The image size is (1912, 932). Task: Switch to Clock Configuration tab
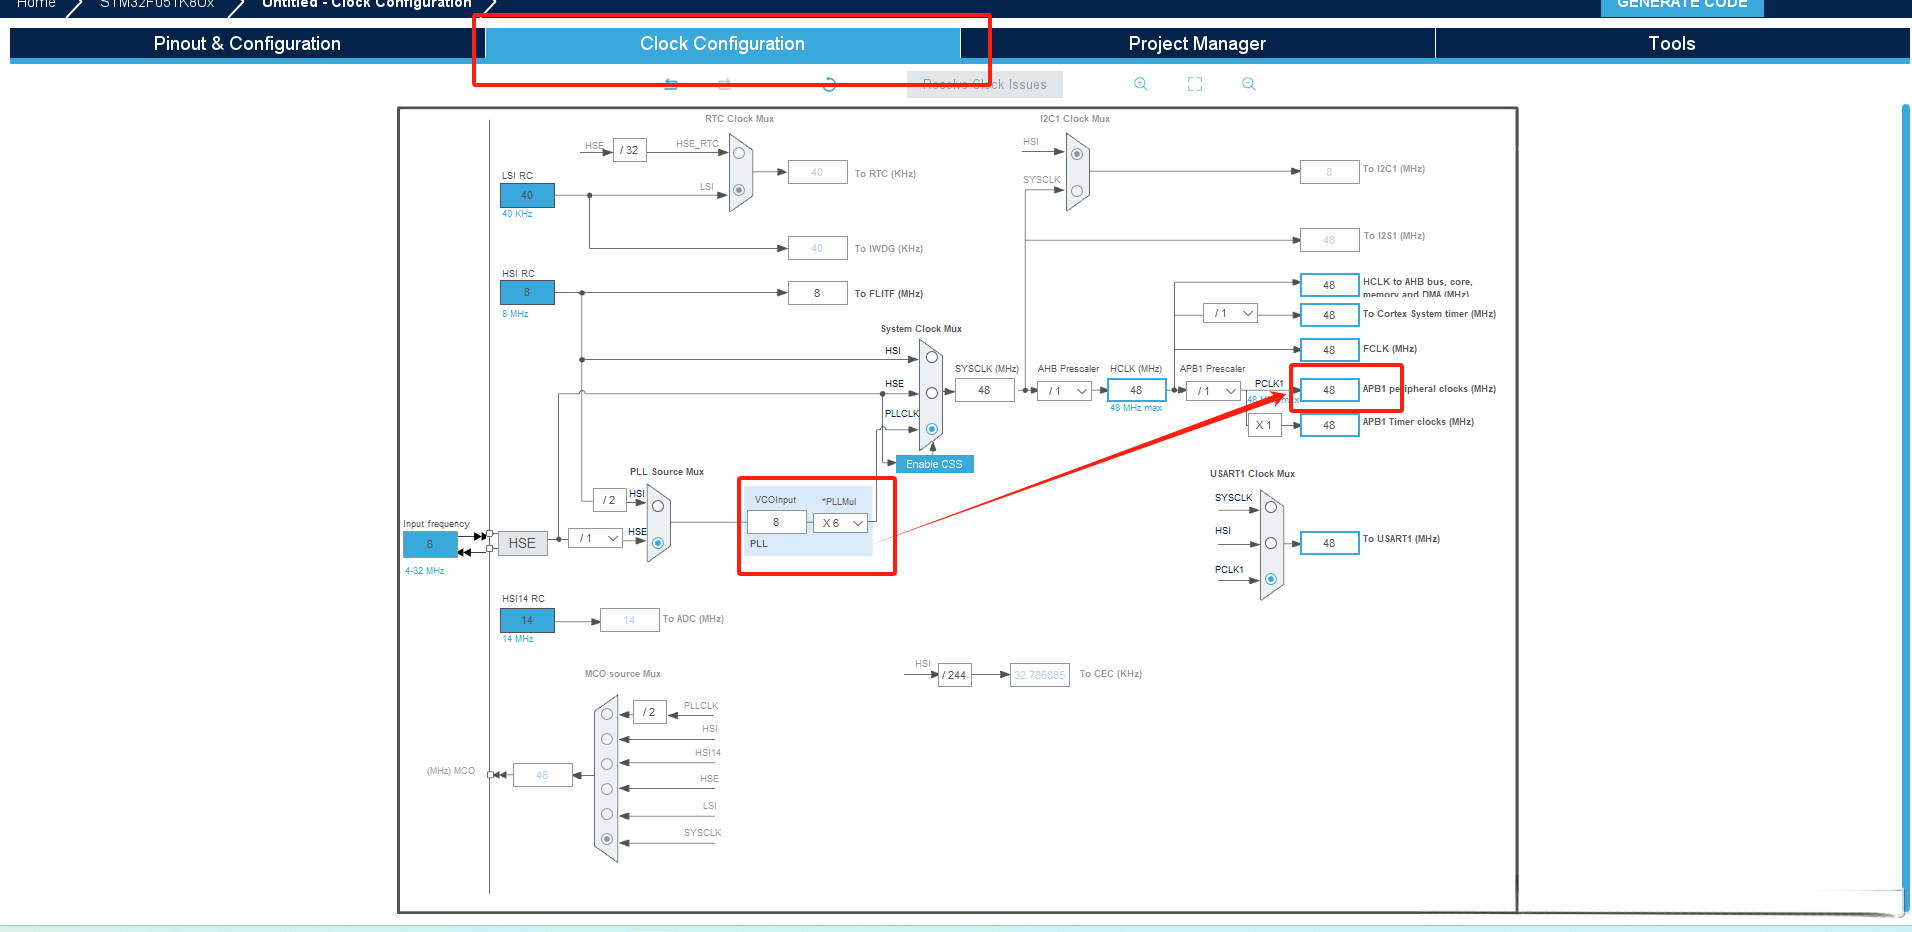[722, 44]
